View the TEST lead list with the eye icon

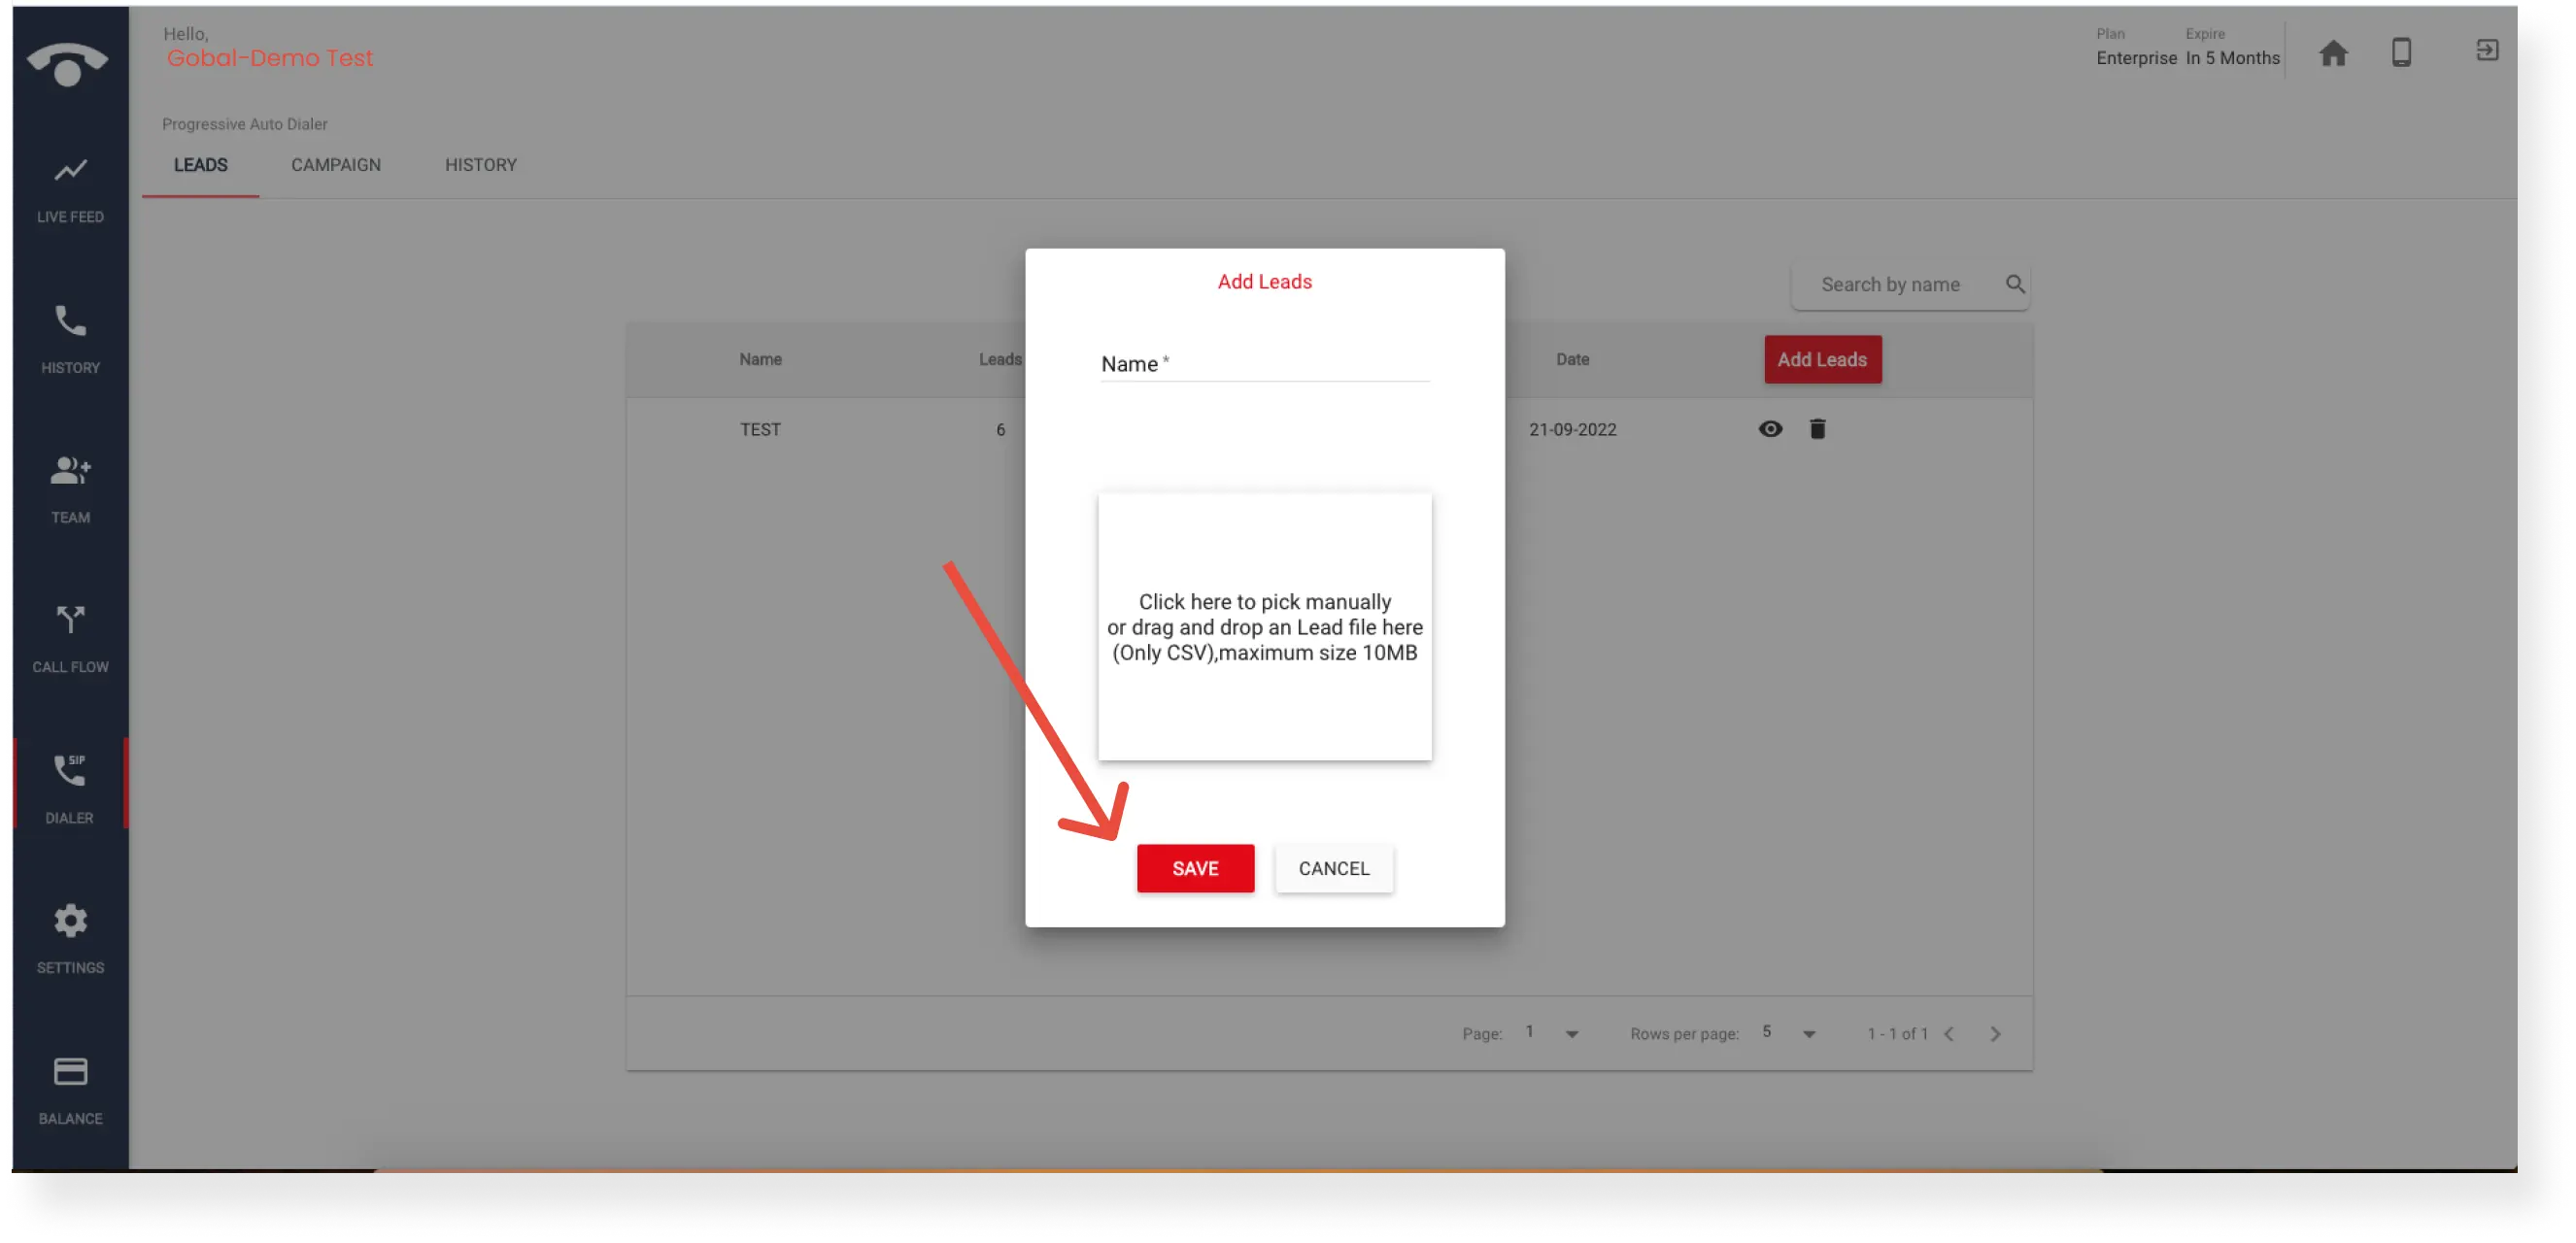point(1770,428)
